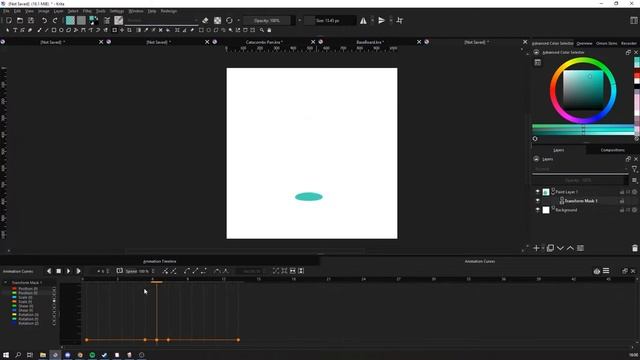Toggle horizontal mirror tool
The width and height of the screenshot is (640, 360).
pyautogui.click(x=363, y=20)
